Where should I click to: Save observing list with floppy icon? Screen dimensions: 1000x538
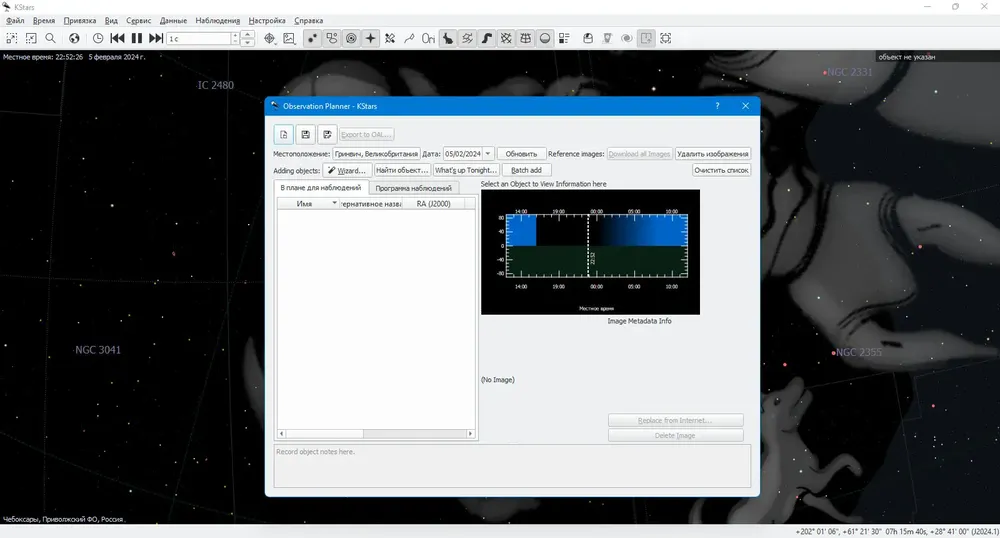(305, 134)
